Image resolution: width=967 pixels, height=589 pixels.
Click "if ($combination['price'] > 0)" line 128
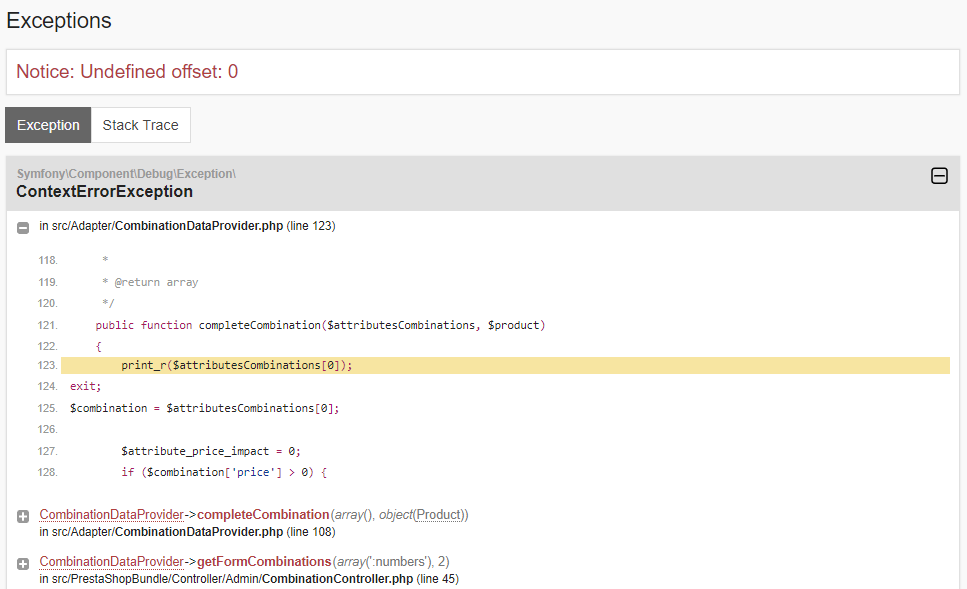(224, 472)
